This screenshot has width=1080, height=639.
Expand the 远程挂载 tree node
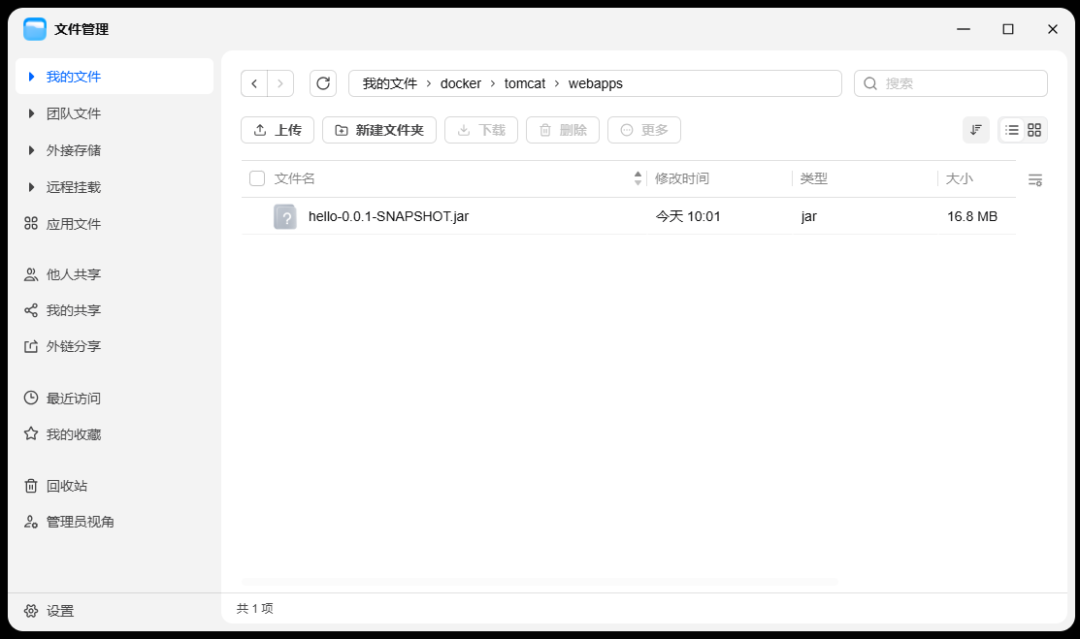pos(31,187)
